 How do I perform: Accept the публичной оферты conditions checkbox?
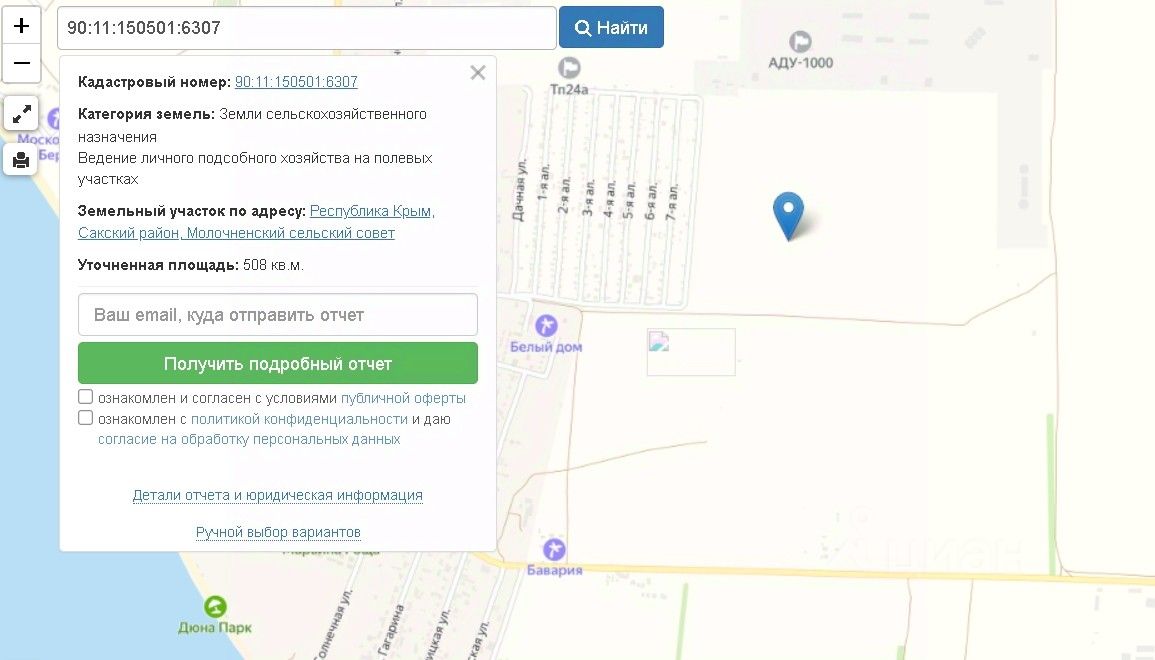point(85,397)
